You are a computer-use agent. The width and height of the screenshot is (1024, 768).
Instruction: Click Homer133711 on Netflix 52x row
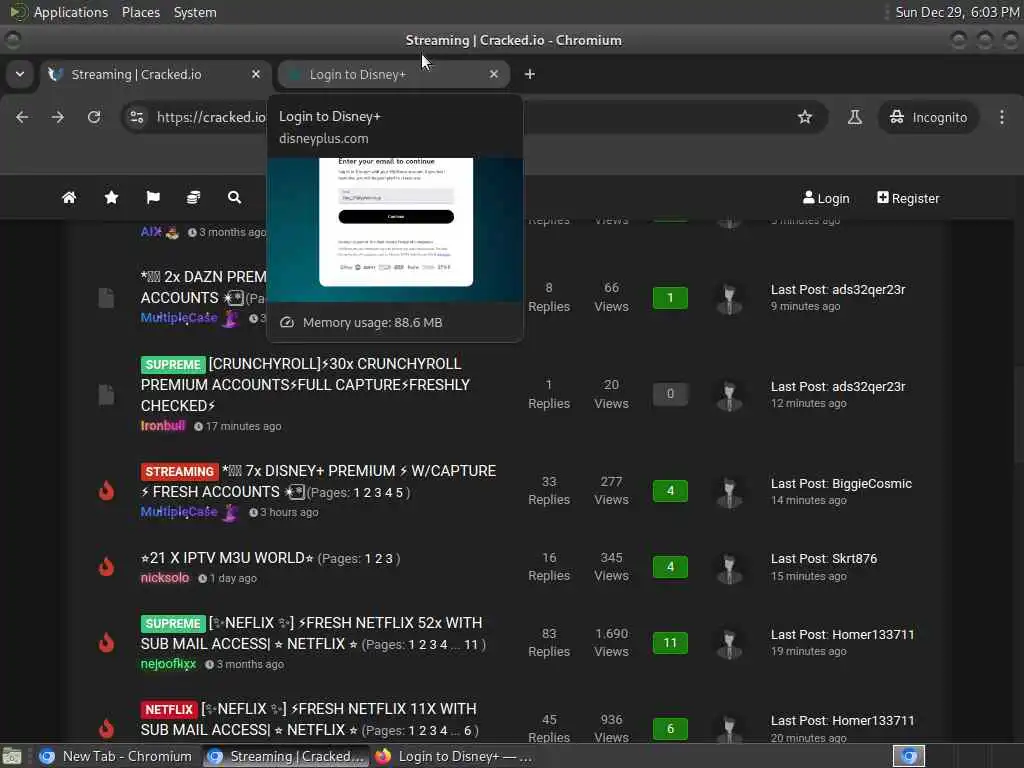873,635
